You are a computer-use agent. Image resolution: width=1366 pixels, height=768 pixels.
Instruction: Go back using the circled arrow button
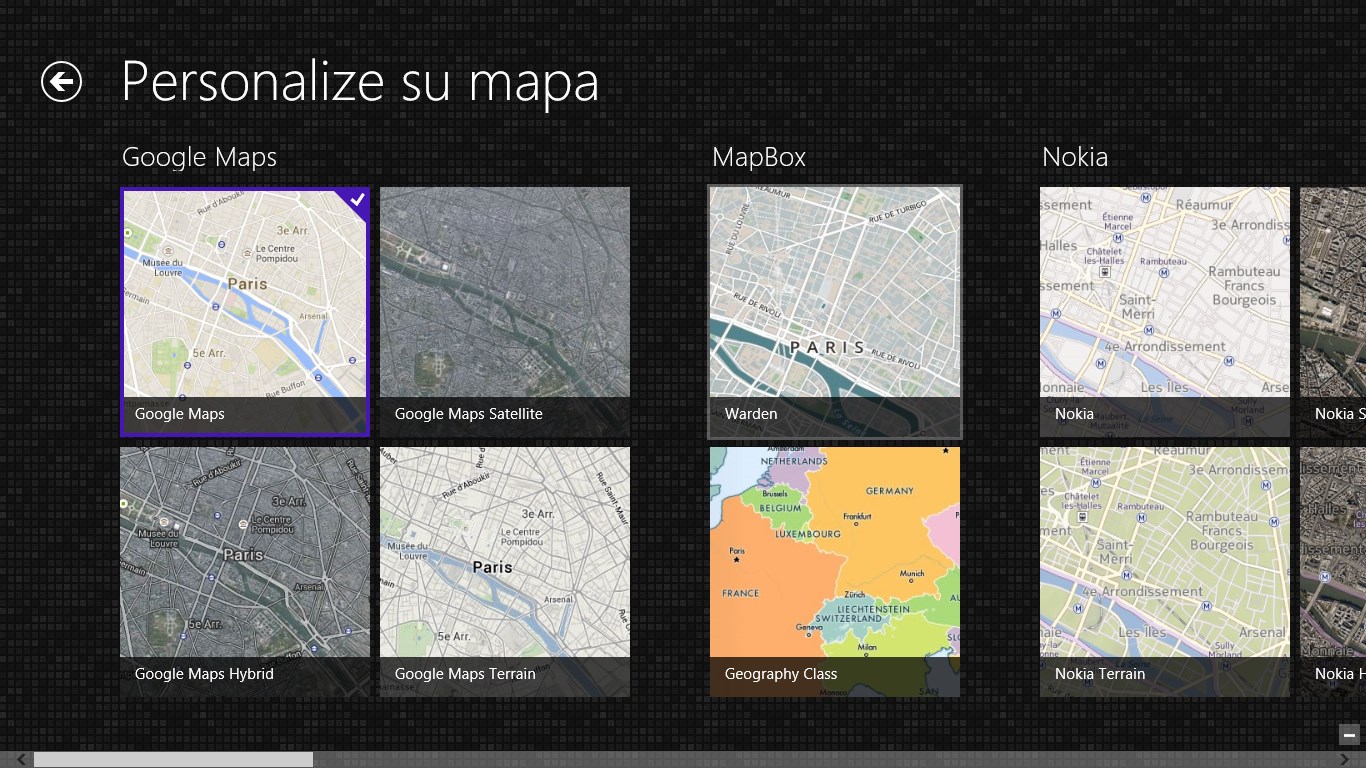click(x=61, y=82)
